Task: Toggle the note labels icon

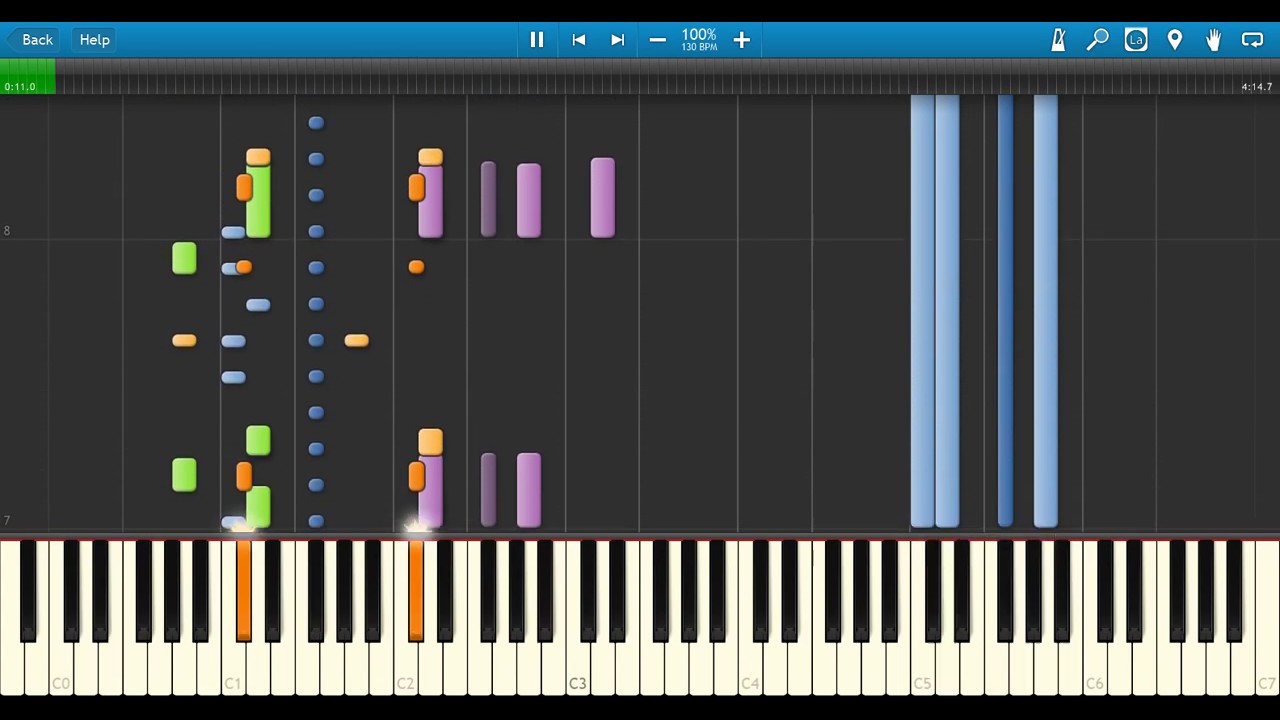Action: (x=1136, y=40)
